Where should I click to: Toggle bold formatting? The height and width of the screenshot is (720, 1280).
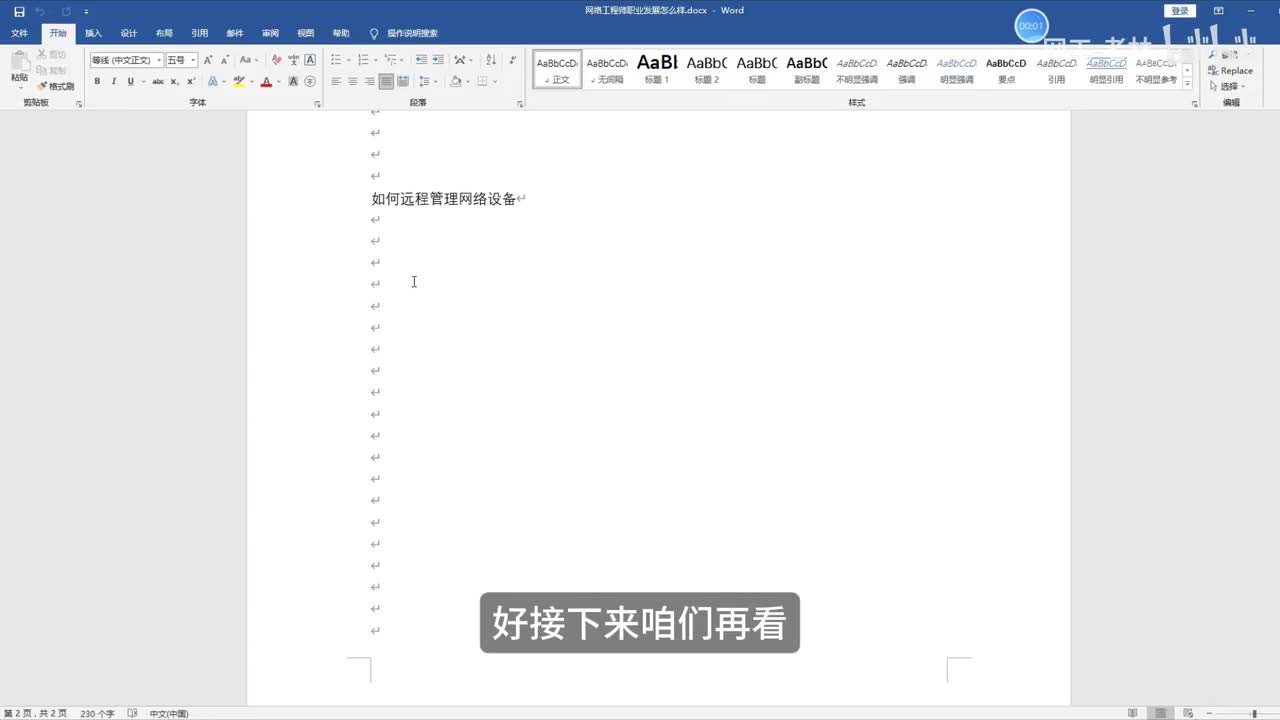click(x=97, y=81)
